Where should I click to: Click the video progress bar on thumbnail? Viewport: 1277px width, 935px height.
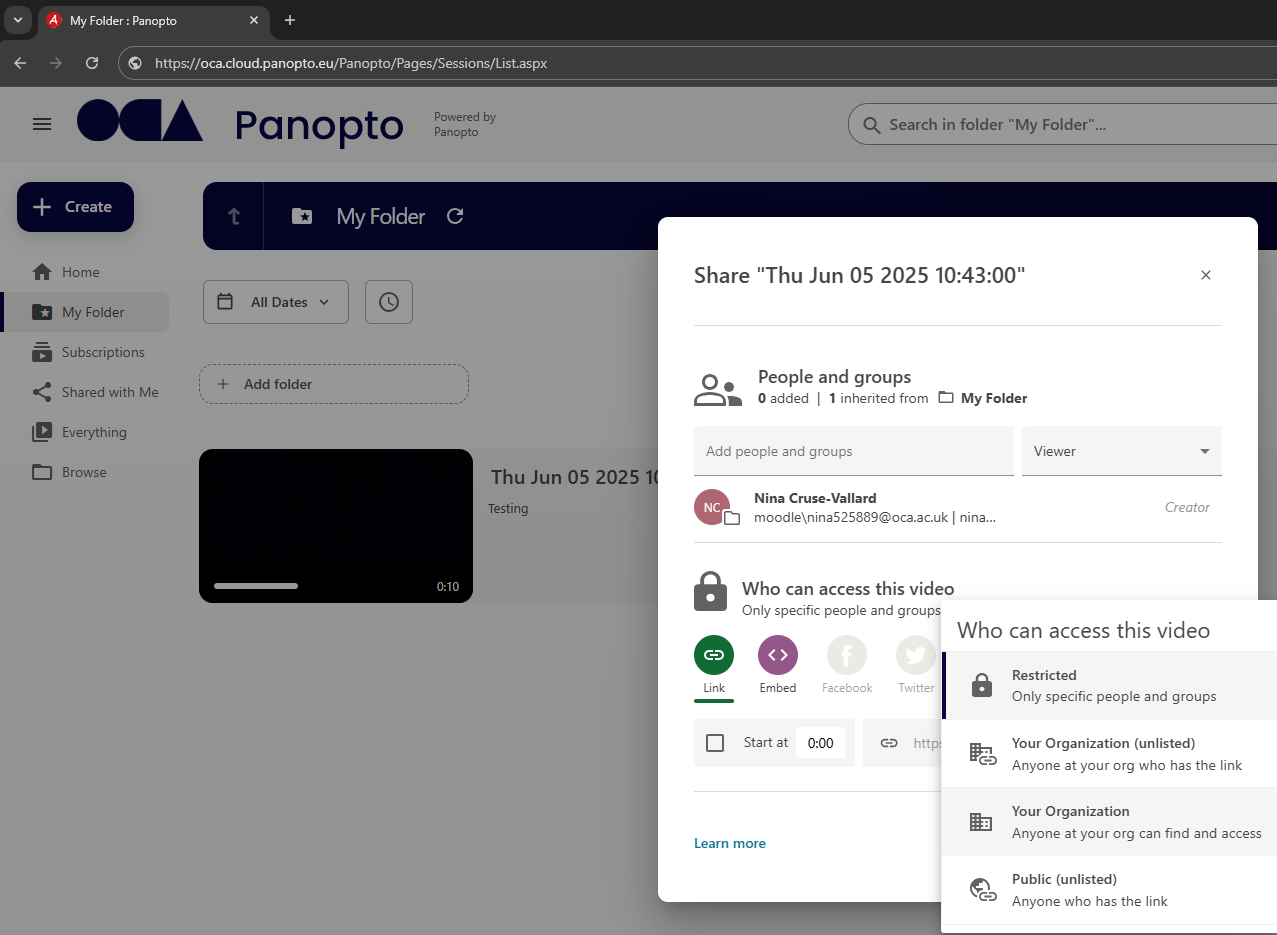[x=256, y=586]
